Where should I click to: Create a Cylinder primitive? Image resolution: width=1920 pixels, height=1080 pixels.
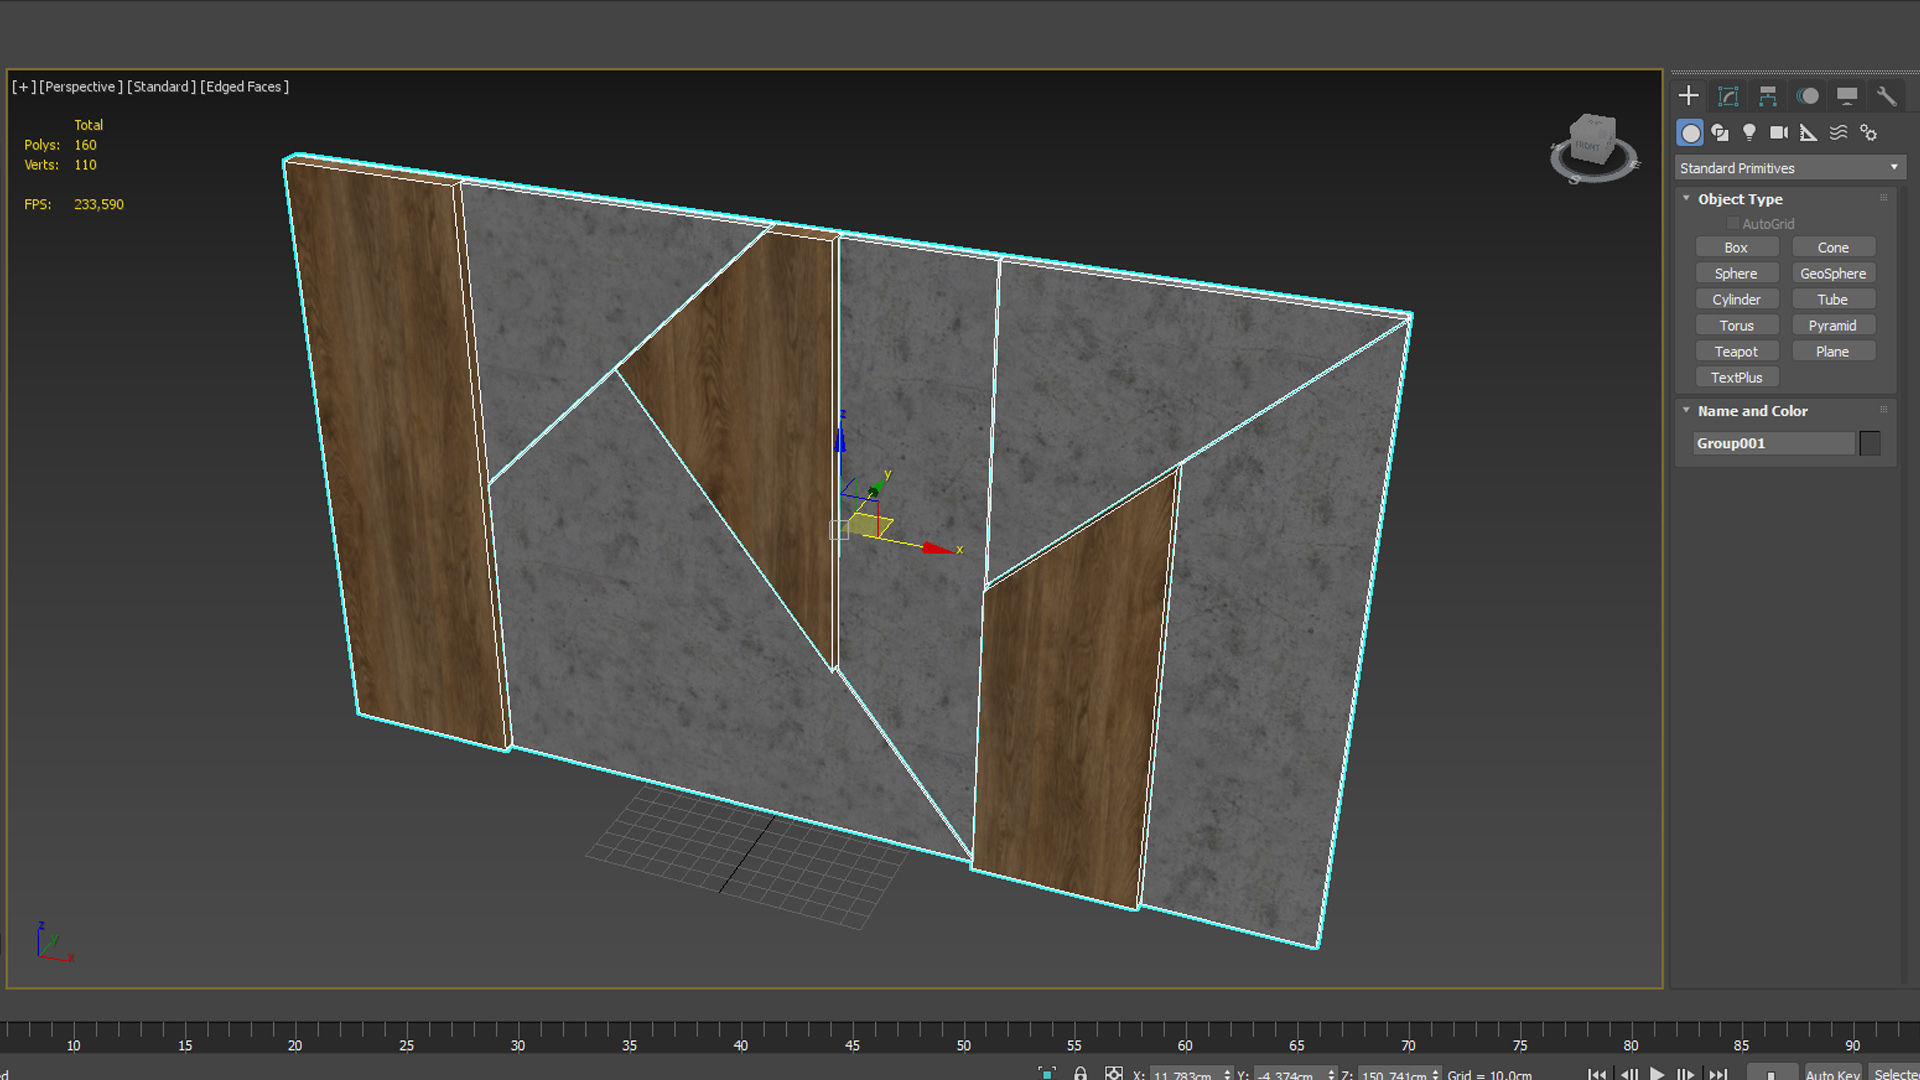coord(1737,300)
